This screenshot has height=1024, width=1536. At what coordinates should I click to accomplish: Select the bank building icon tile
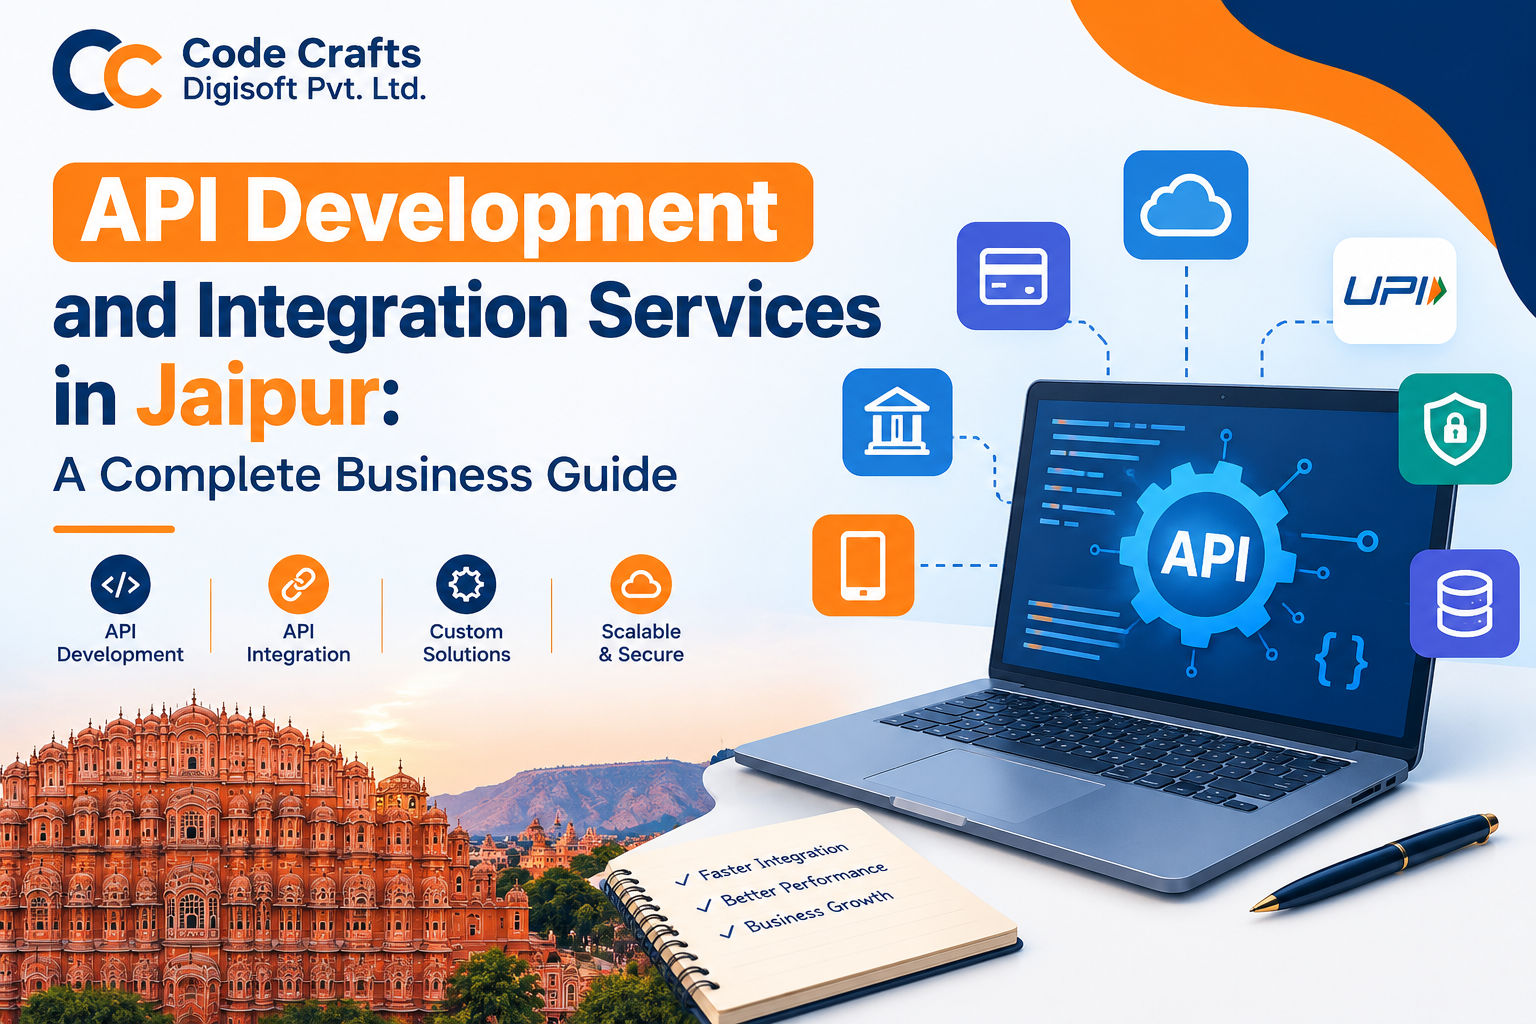897,422
